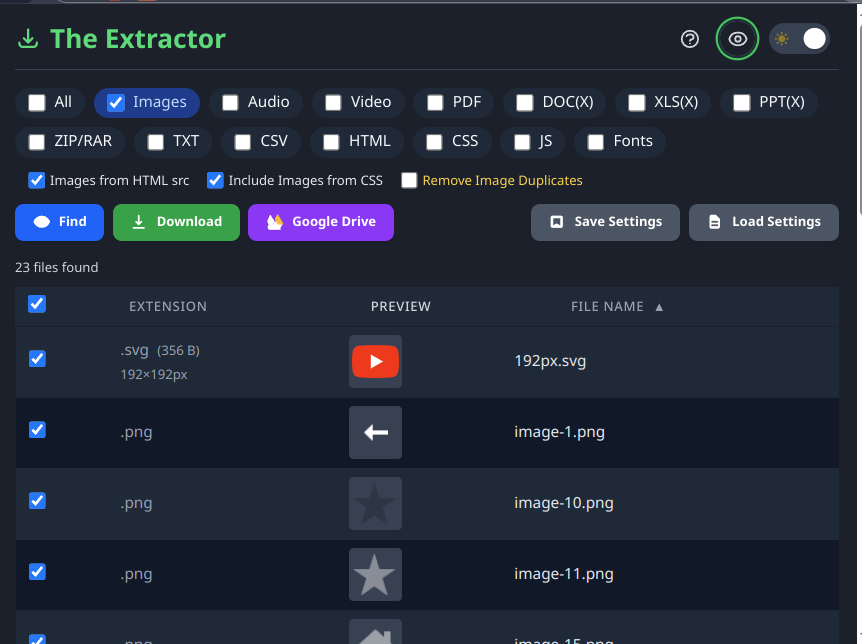Select the PDF file type filter
Screen dimensions: 862x644
pos(454,102)
